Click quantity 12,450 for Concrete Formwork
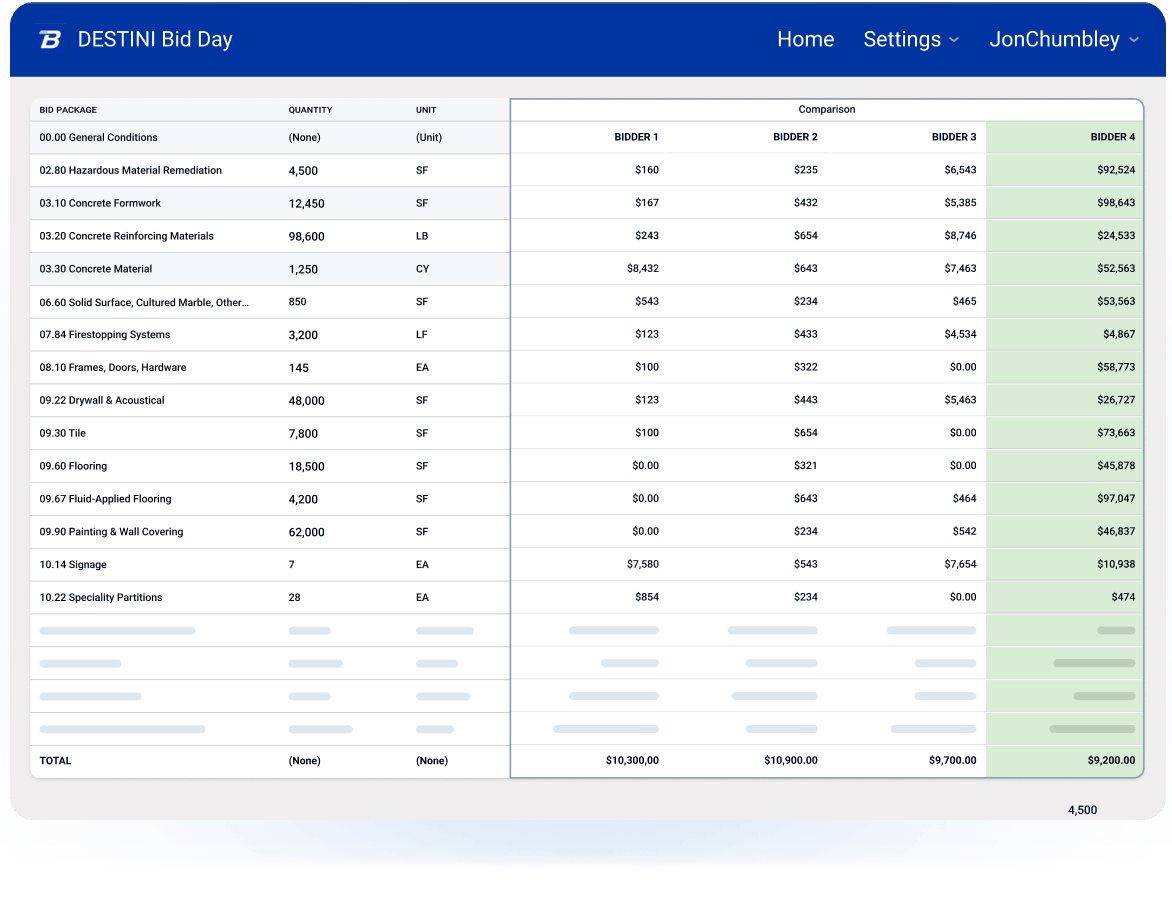Viewport: 1172px width, 900px height. [x=306, y=203]
